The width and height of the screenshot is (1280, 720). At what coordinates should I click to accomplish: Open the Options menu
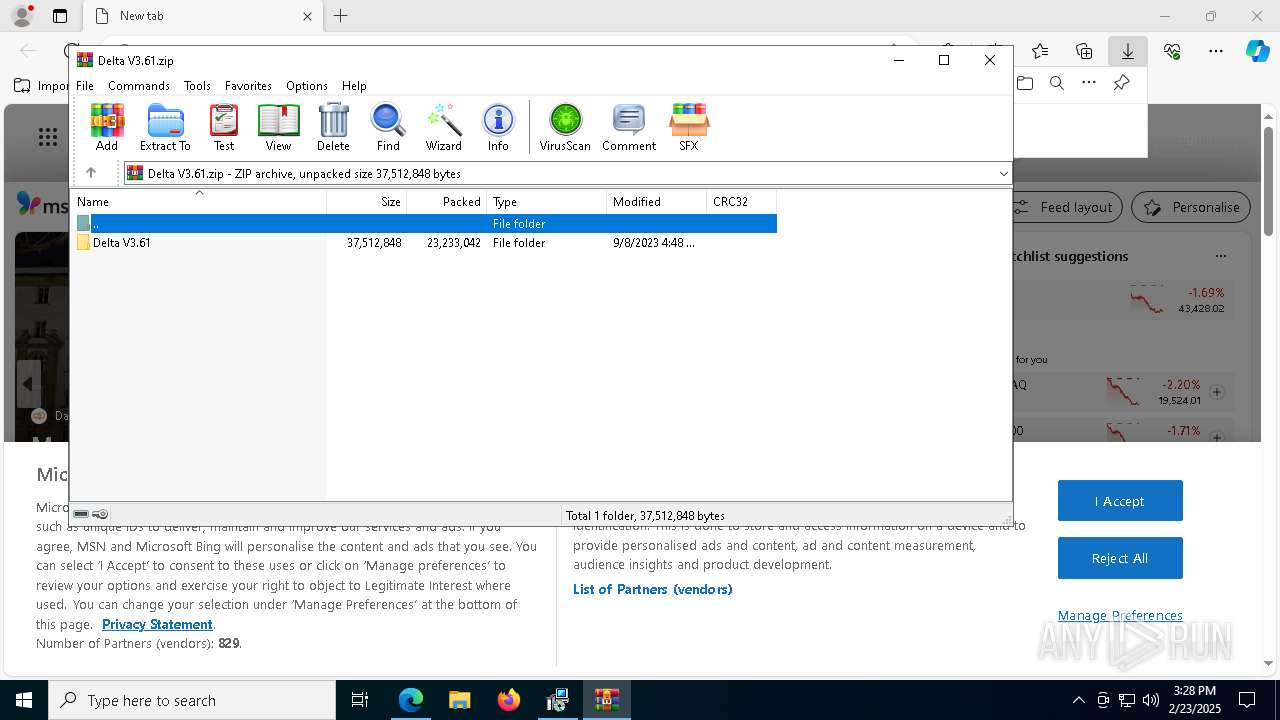(x=306, y=86)
